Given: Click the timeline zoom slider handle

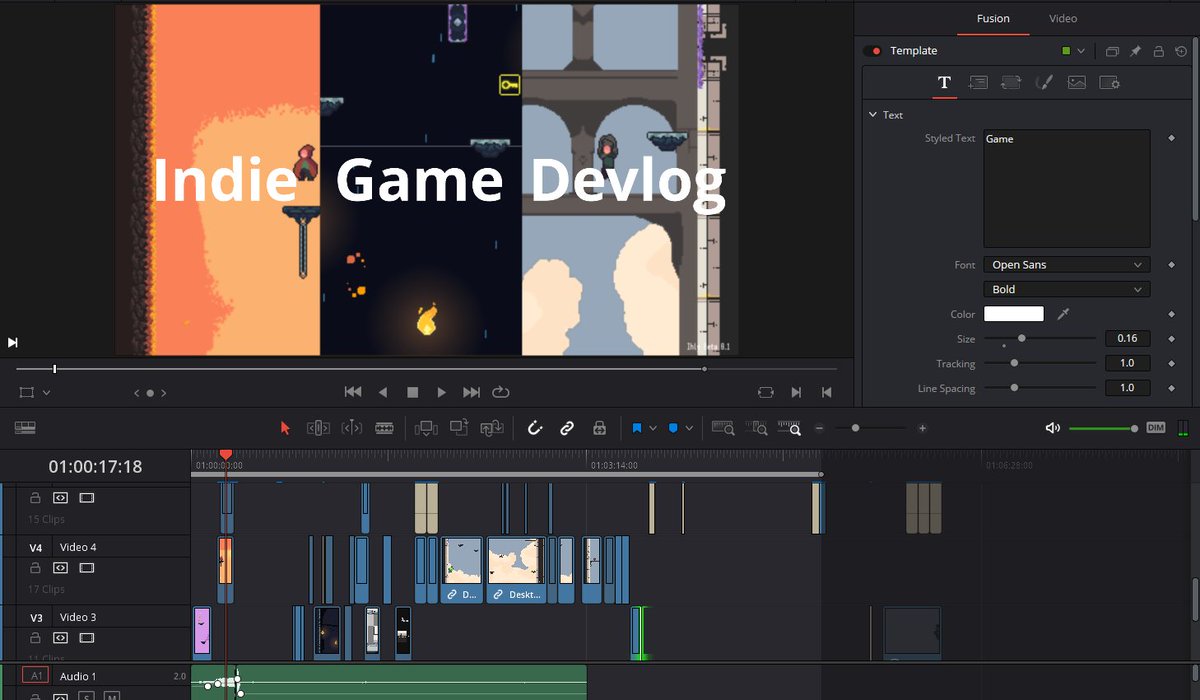Looking at the screenshot, I should click(854, 428).
